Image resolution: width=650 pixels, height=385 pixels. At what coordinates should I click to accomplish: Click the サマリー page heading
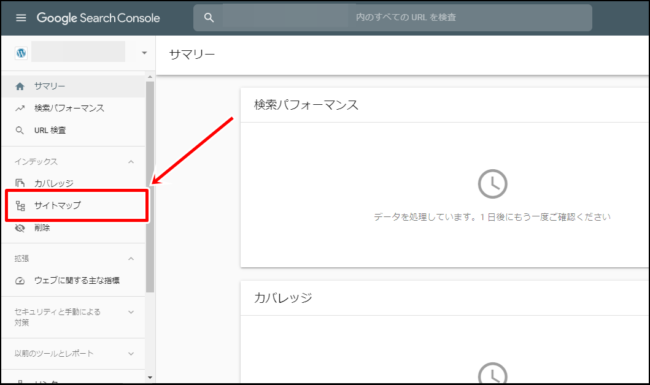[x=192, y=54]
